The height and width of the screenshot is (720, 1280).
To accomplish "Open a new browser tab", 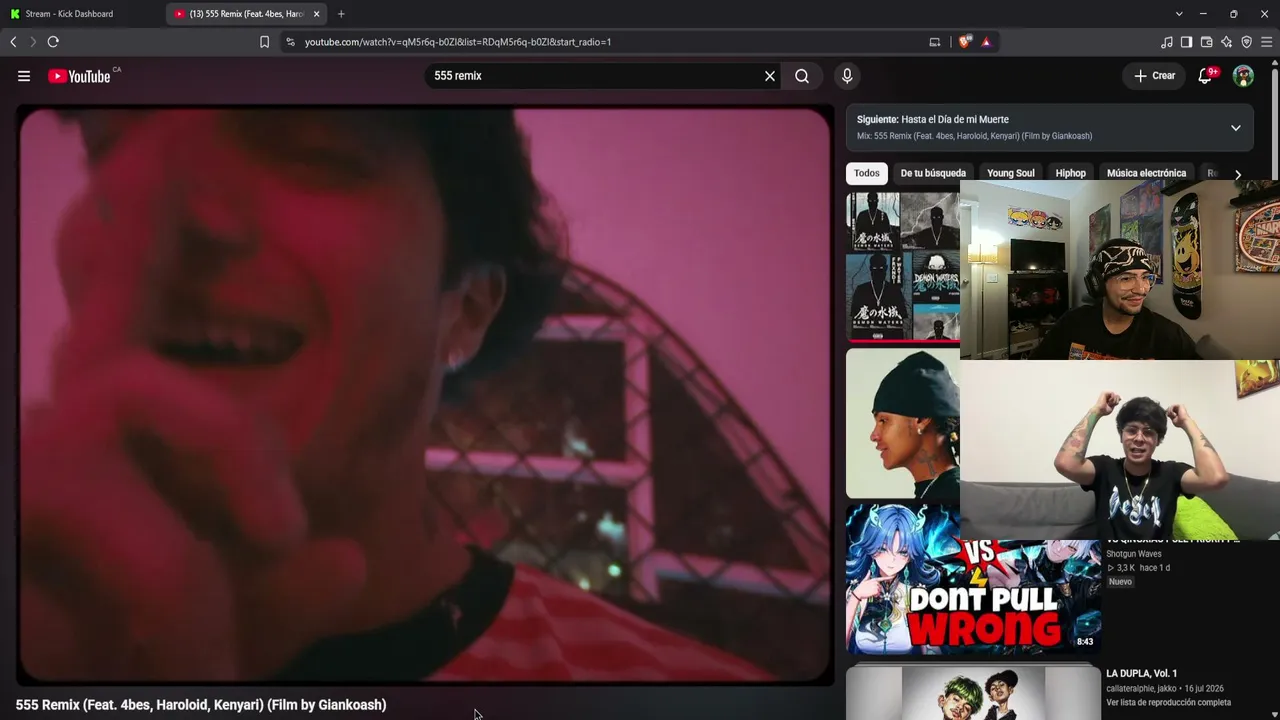I will click(341, 14).
